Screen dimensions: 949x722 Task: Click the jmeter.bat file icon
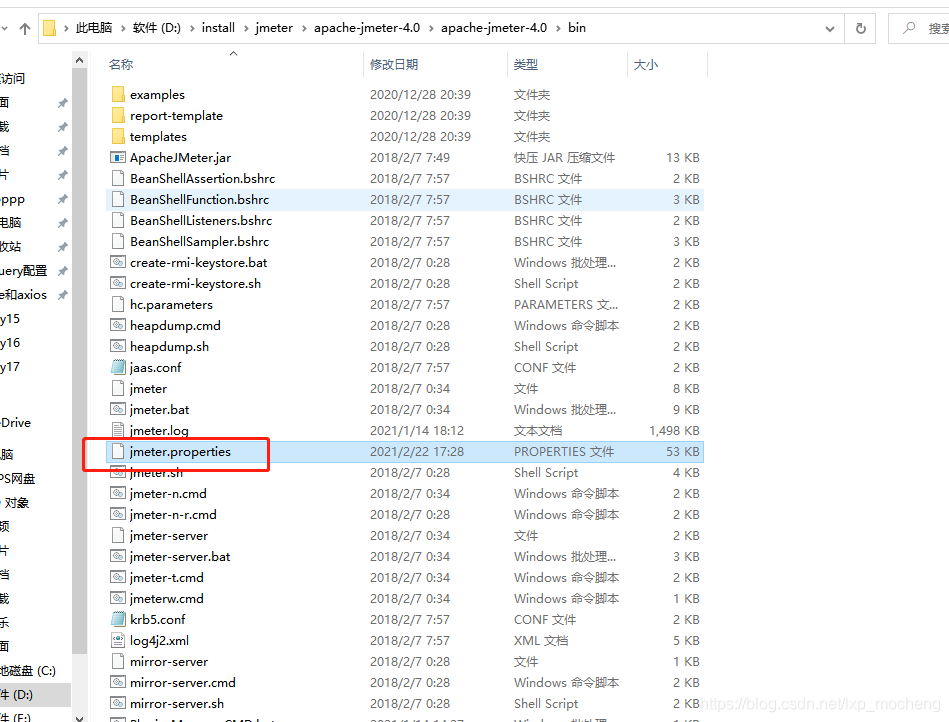click(x=118, y=410)
